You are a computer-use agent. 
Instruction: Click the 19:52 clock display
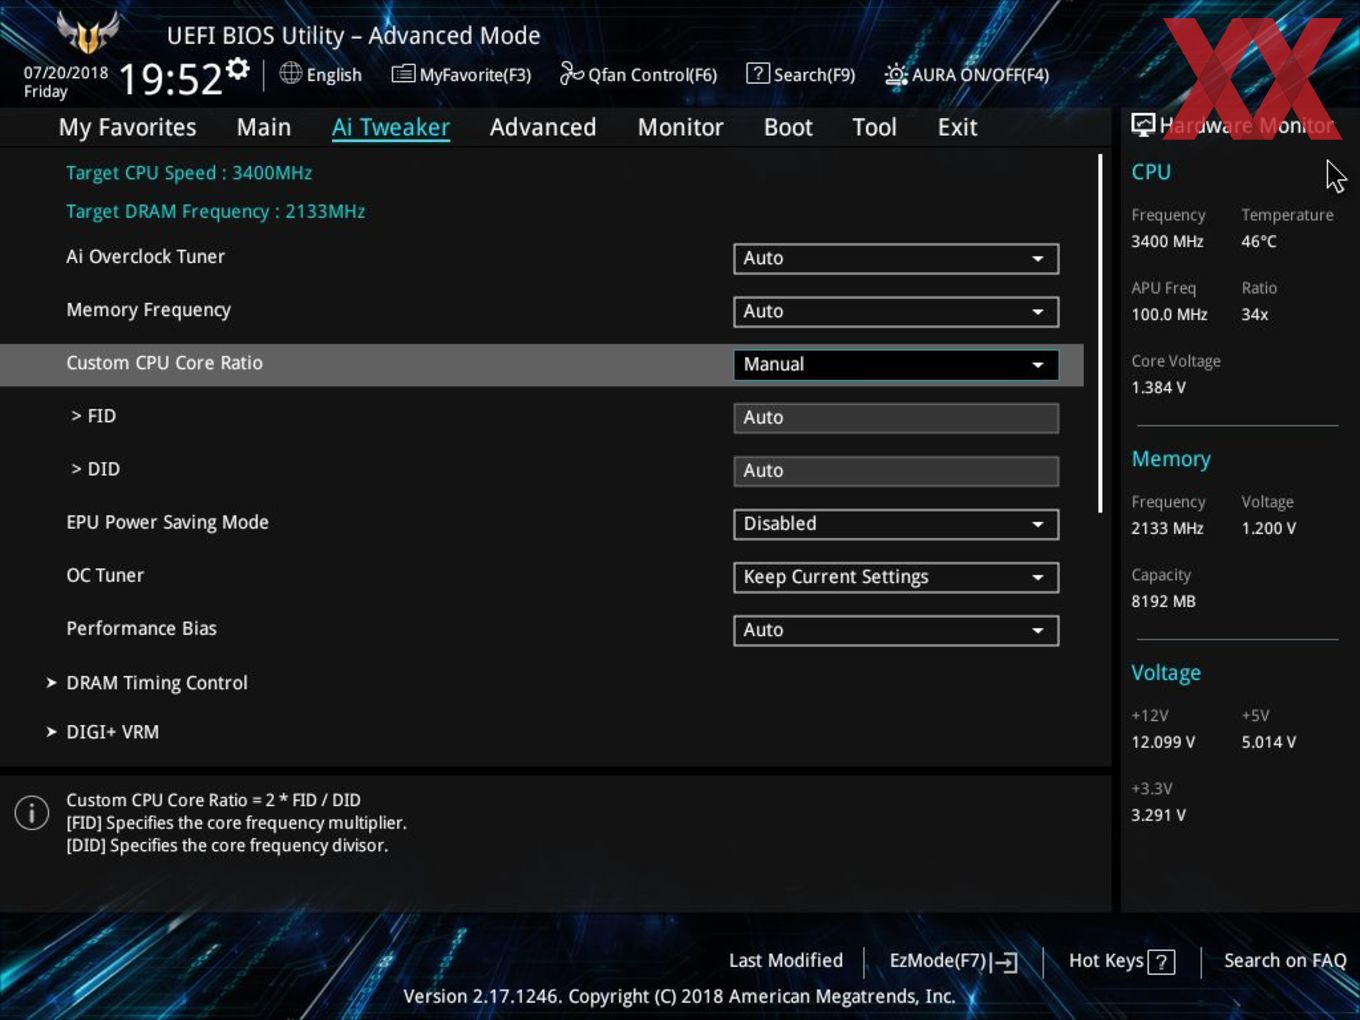point(171,78)
